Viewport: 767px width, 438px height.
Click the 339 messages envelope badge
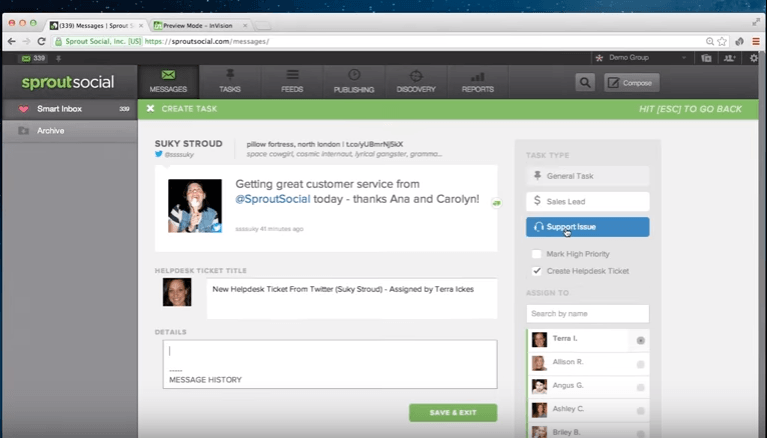pyautogui.click(x=33, y=58)
